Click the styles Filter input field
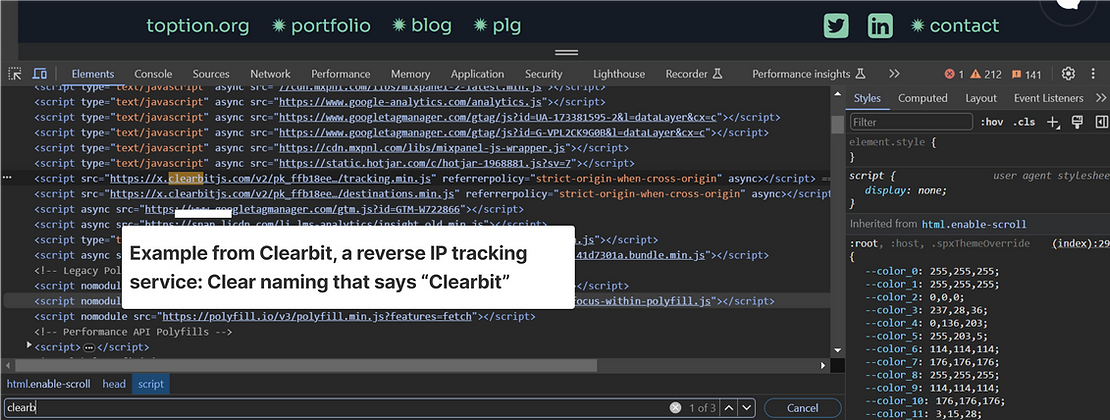The width and height of the screenshot is (1110, 420). [x=912, y=122]
